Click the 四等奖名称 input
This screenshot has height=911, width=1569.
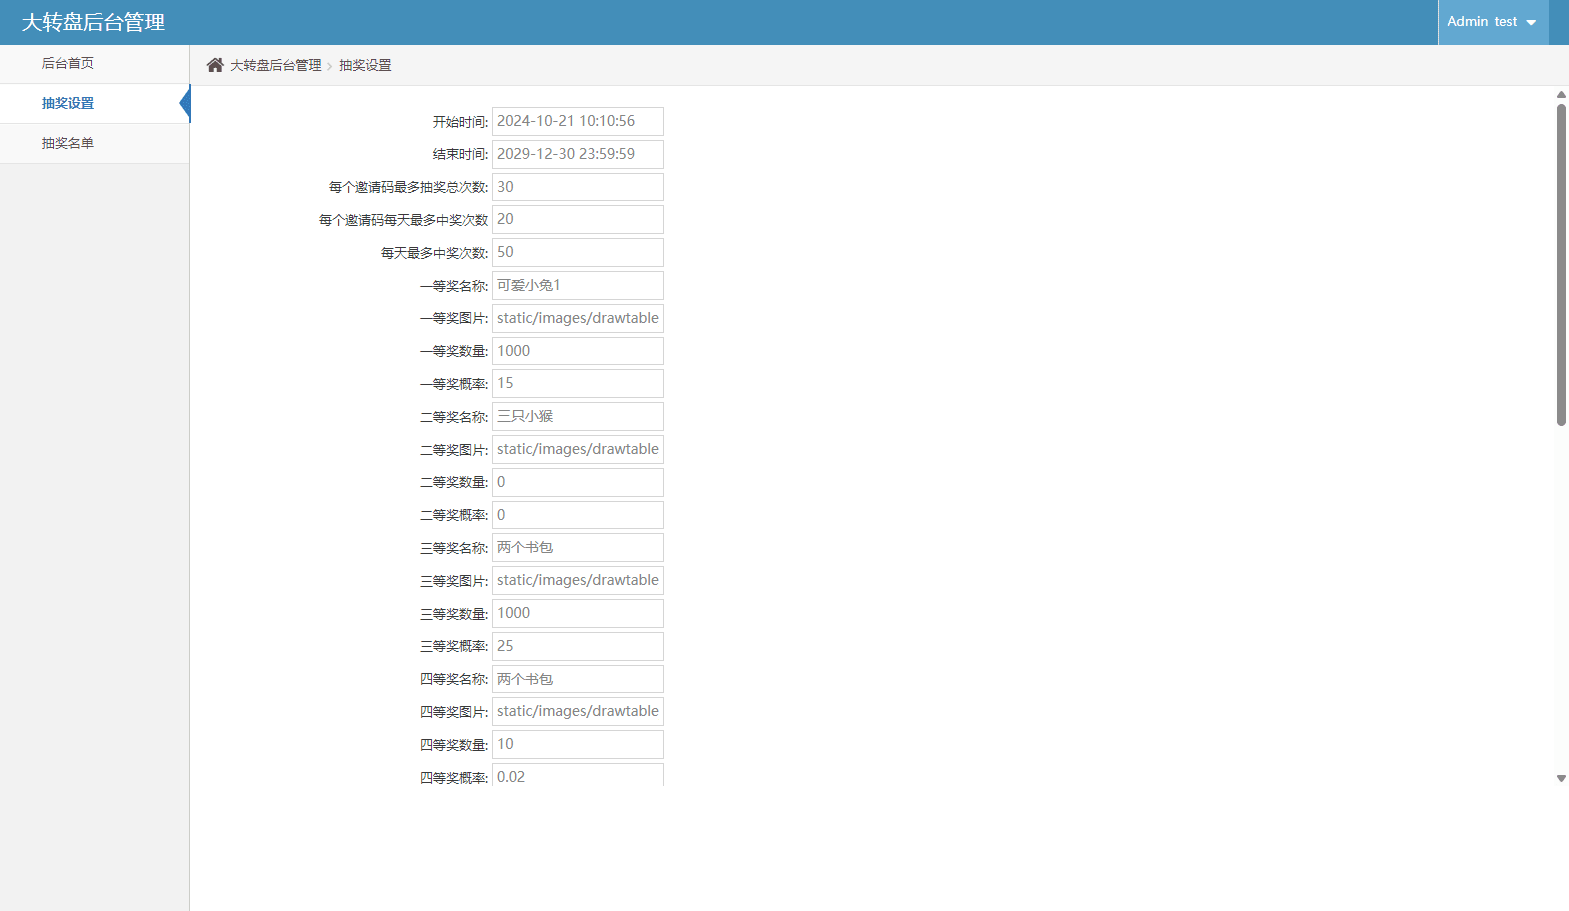pos(578,679)
